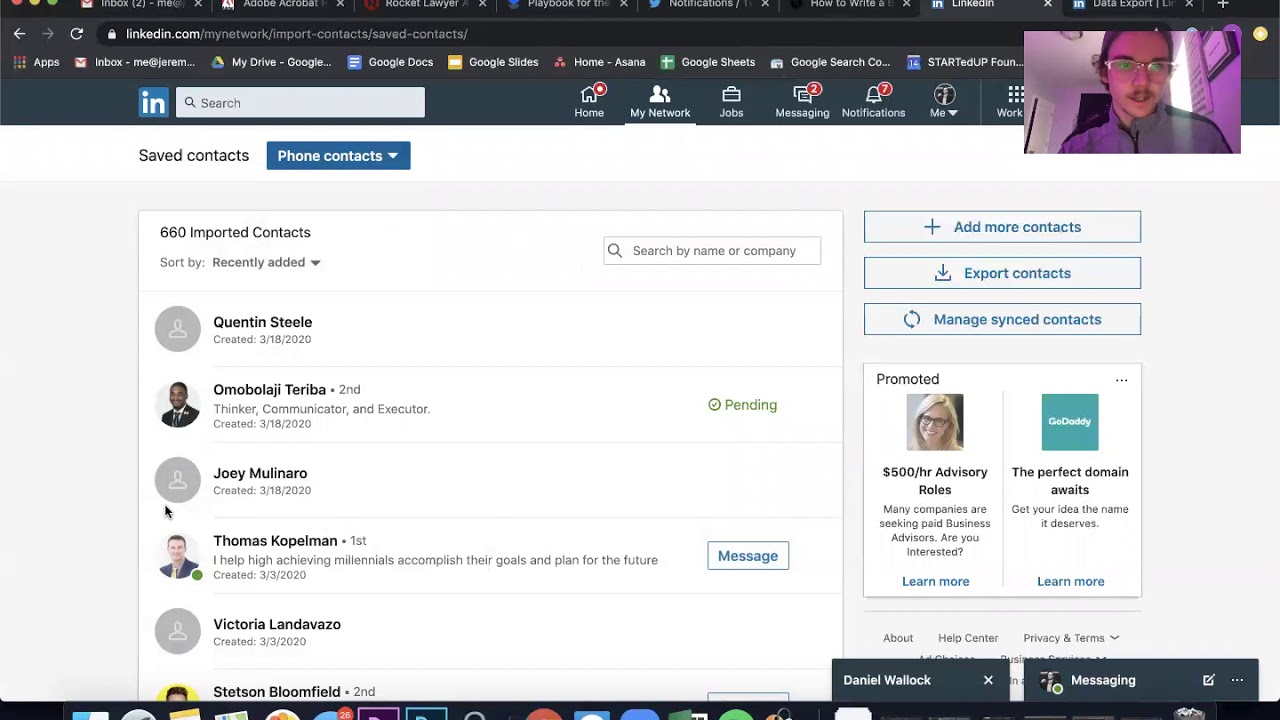The height and width of the screenshot is (720, 1280).
Task: Click Export contacts button
Action: pyautogui.click(x=1002, y=273)
